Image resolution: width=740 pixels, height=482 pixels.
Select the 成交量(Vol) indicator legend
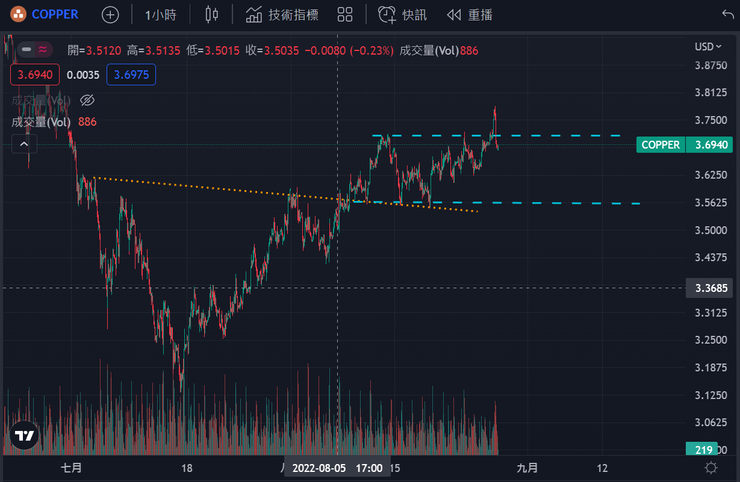(41, 122)
